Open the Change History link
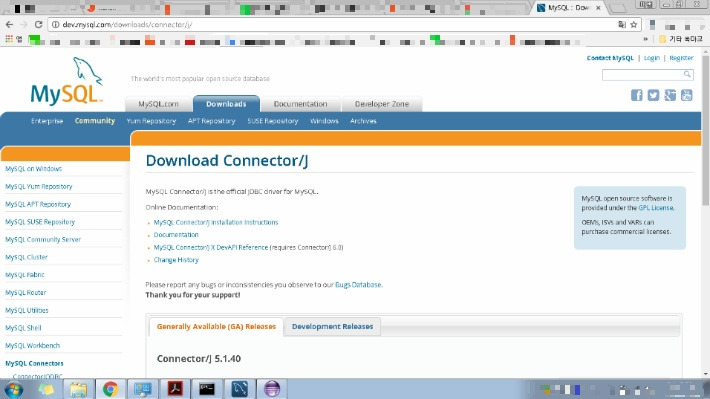Screen dimensions: 710x399 click(176, 260)
